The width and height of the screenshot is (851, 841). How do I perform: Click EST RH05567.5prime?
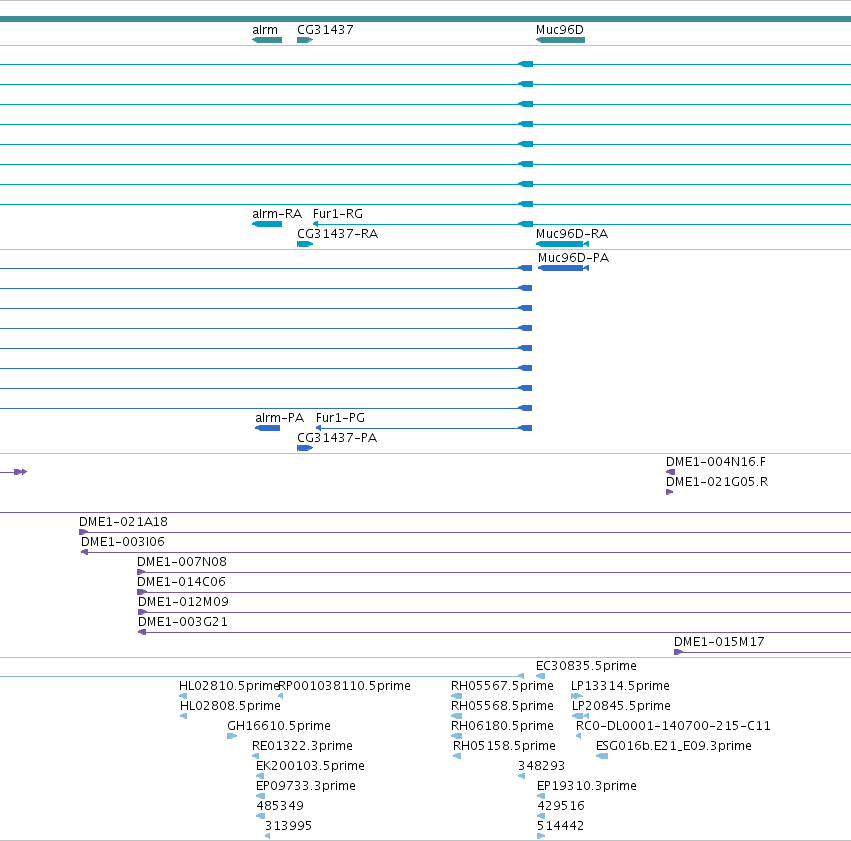point(456,696)
